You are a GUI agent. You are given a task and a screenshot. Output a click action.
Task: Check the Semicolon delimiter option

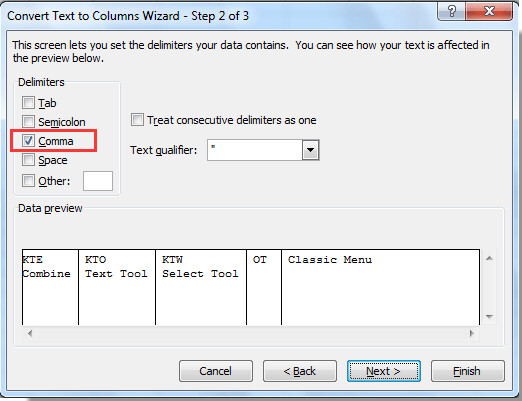[28, 122]
